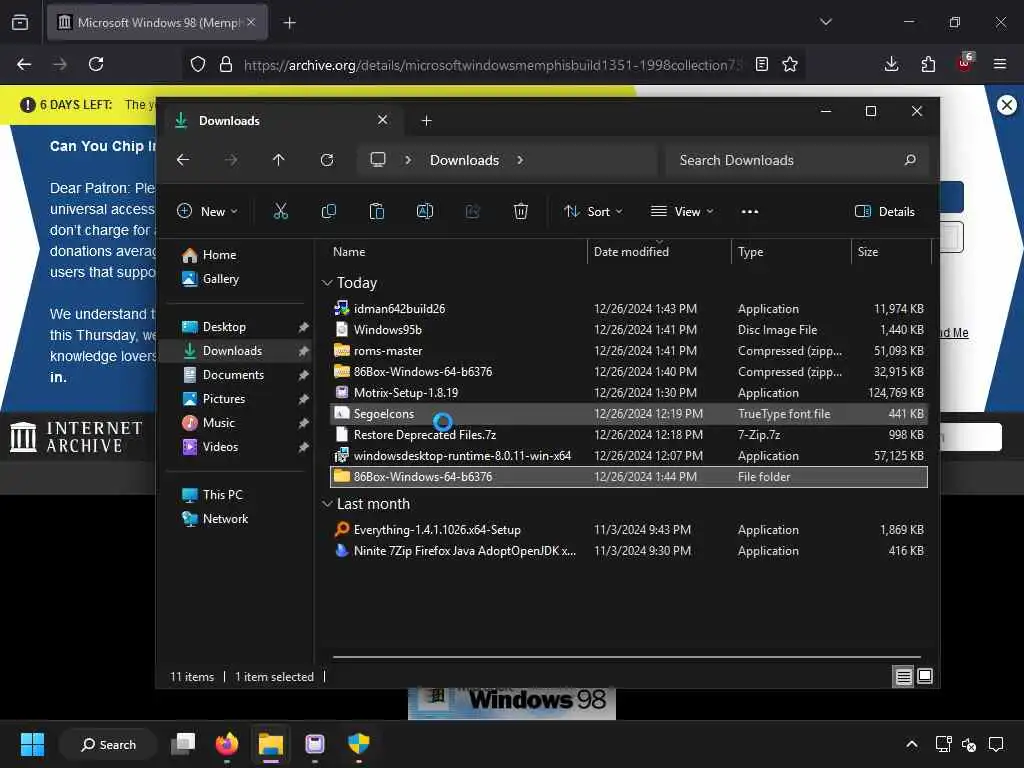Expand chevron after Downloads in address bar

coord(520,160)
